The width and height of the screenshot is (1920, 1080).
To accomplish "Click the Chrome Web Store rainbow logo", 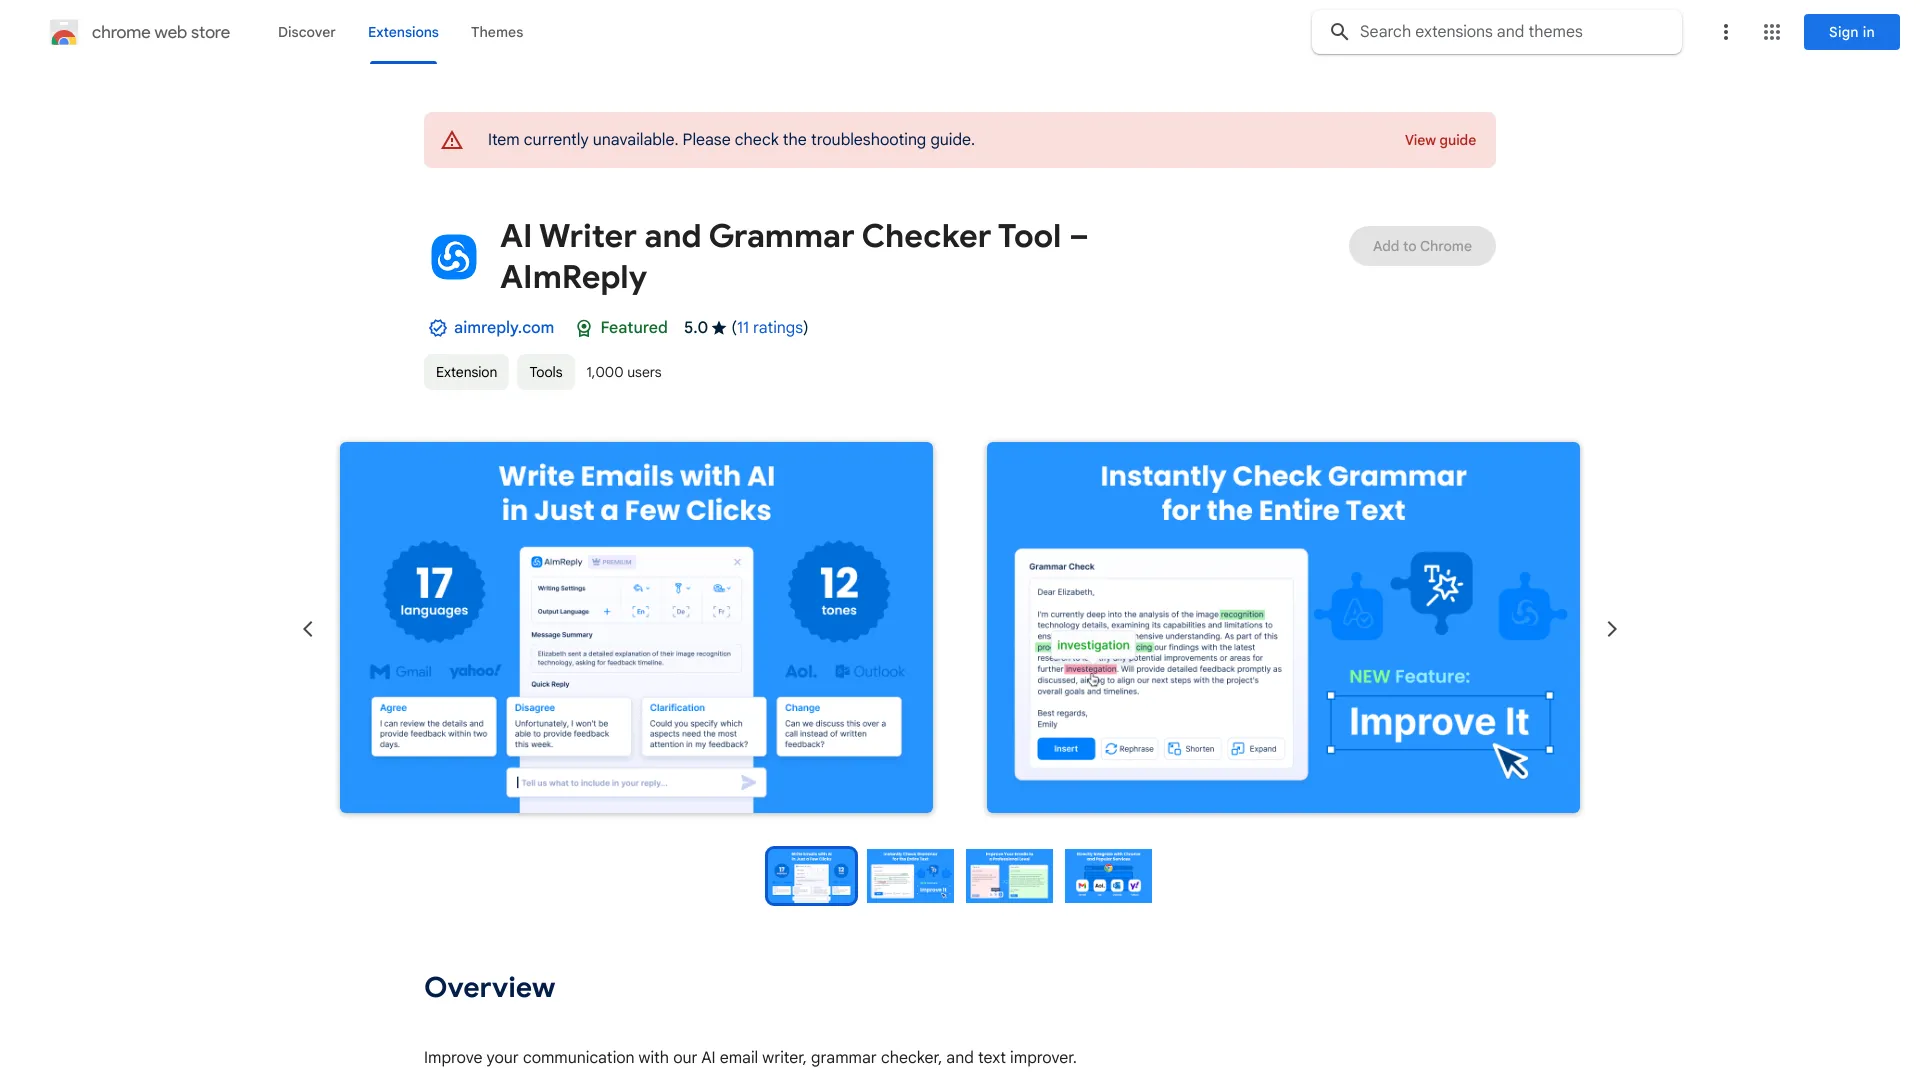I will coord(63,32).
